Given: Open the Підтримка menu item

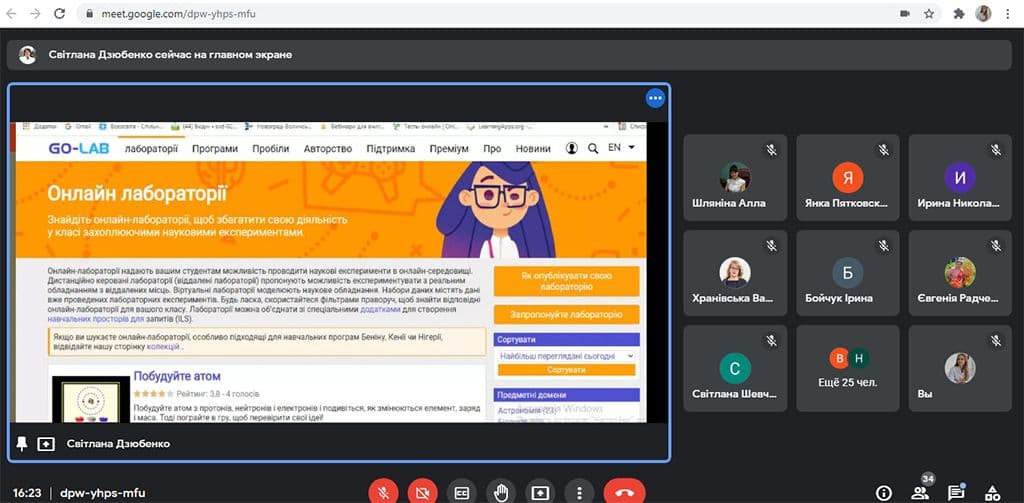Looking at the screenshot, I should tap(391, 149).
